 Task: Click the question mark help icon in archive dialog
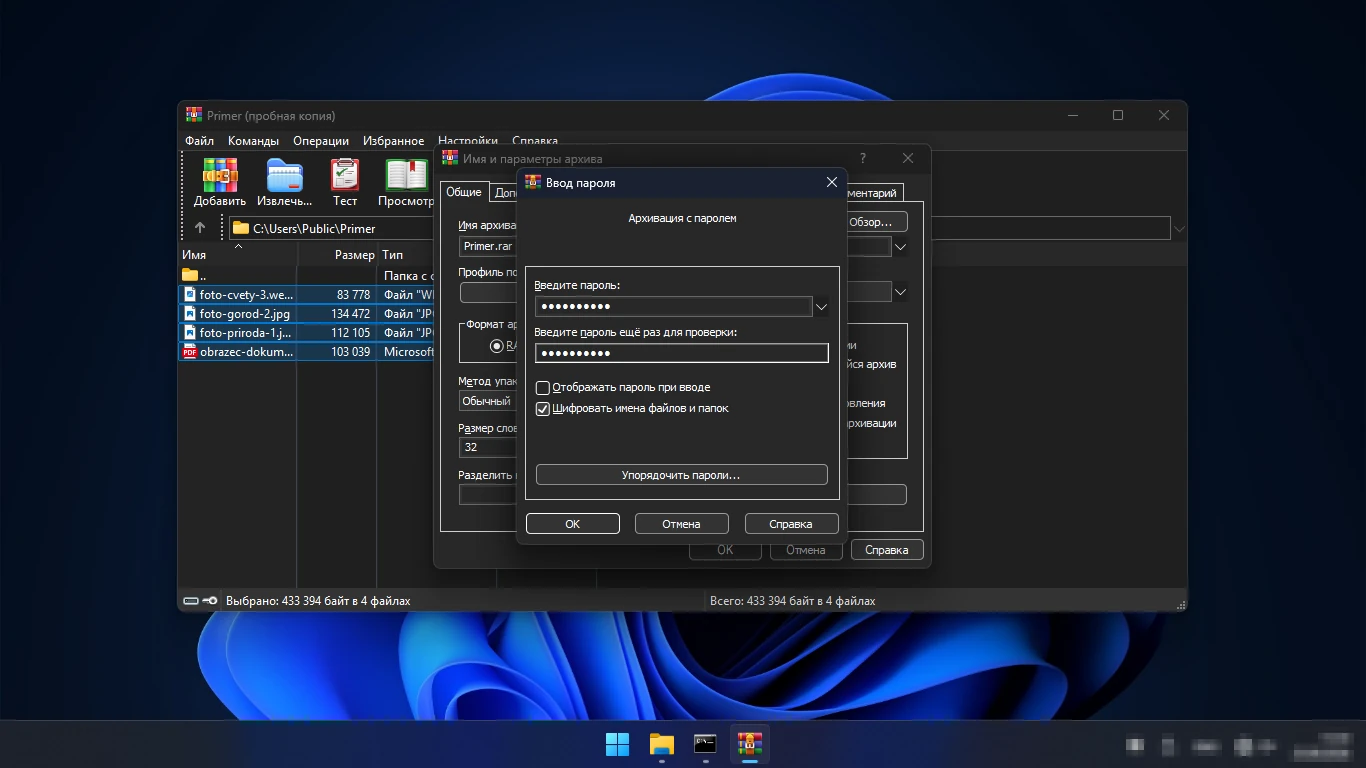863,158
